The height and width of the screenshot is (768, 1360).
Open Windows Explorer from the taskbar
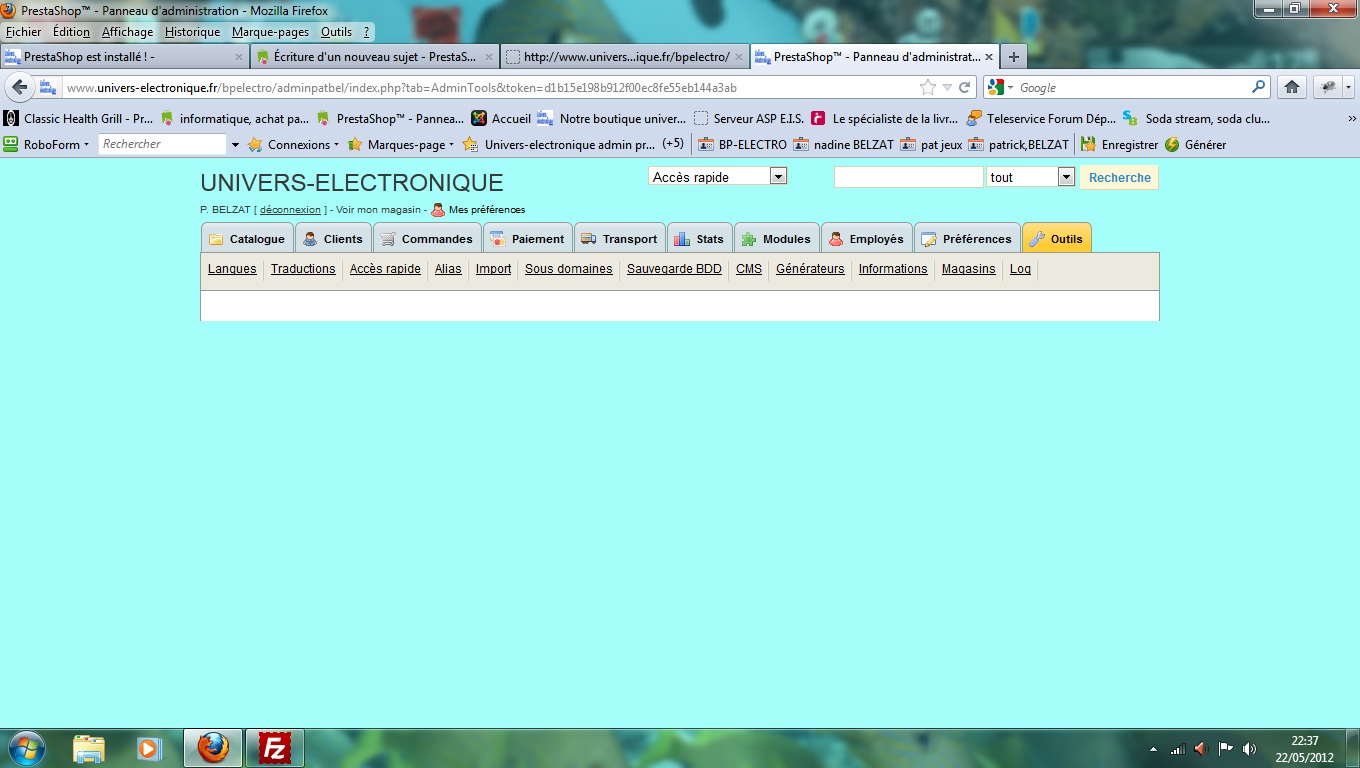coord(88,748)
